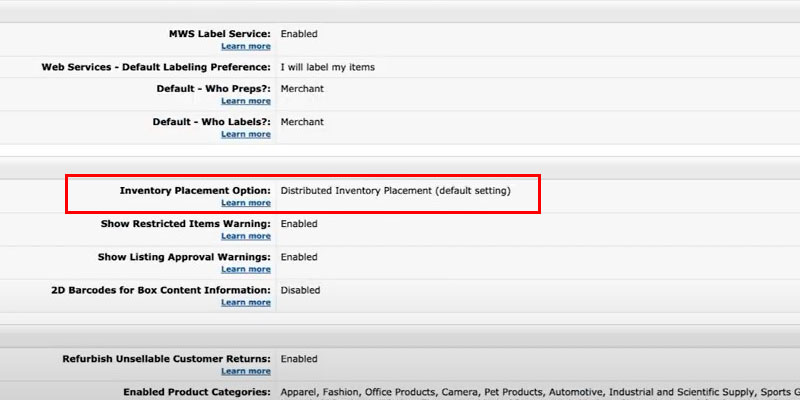Open Learn more under Default - Who Labels
This screenshot has width=800, height=400.
pyautogui.click(x=245, y=134)
